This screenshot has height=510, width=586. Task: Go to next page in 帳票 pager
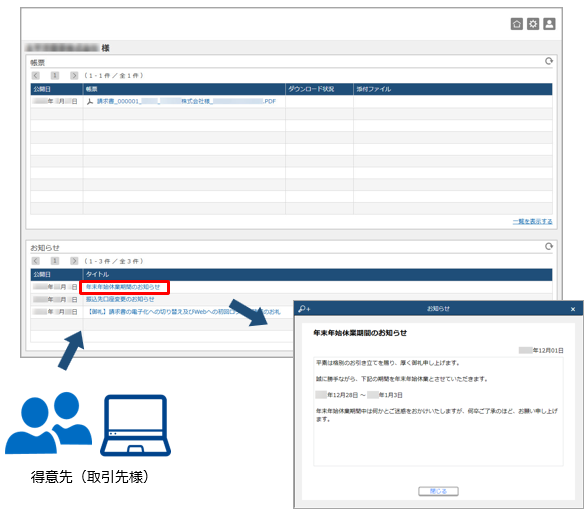point(74,75)
